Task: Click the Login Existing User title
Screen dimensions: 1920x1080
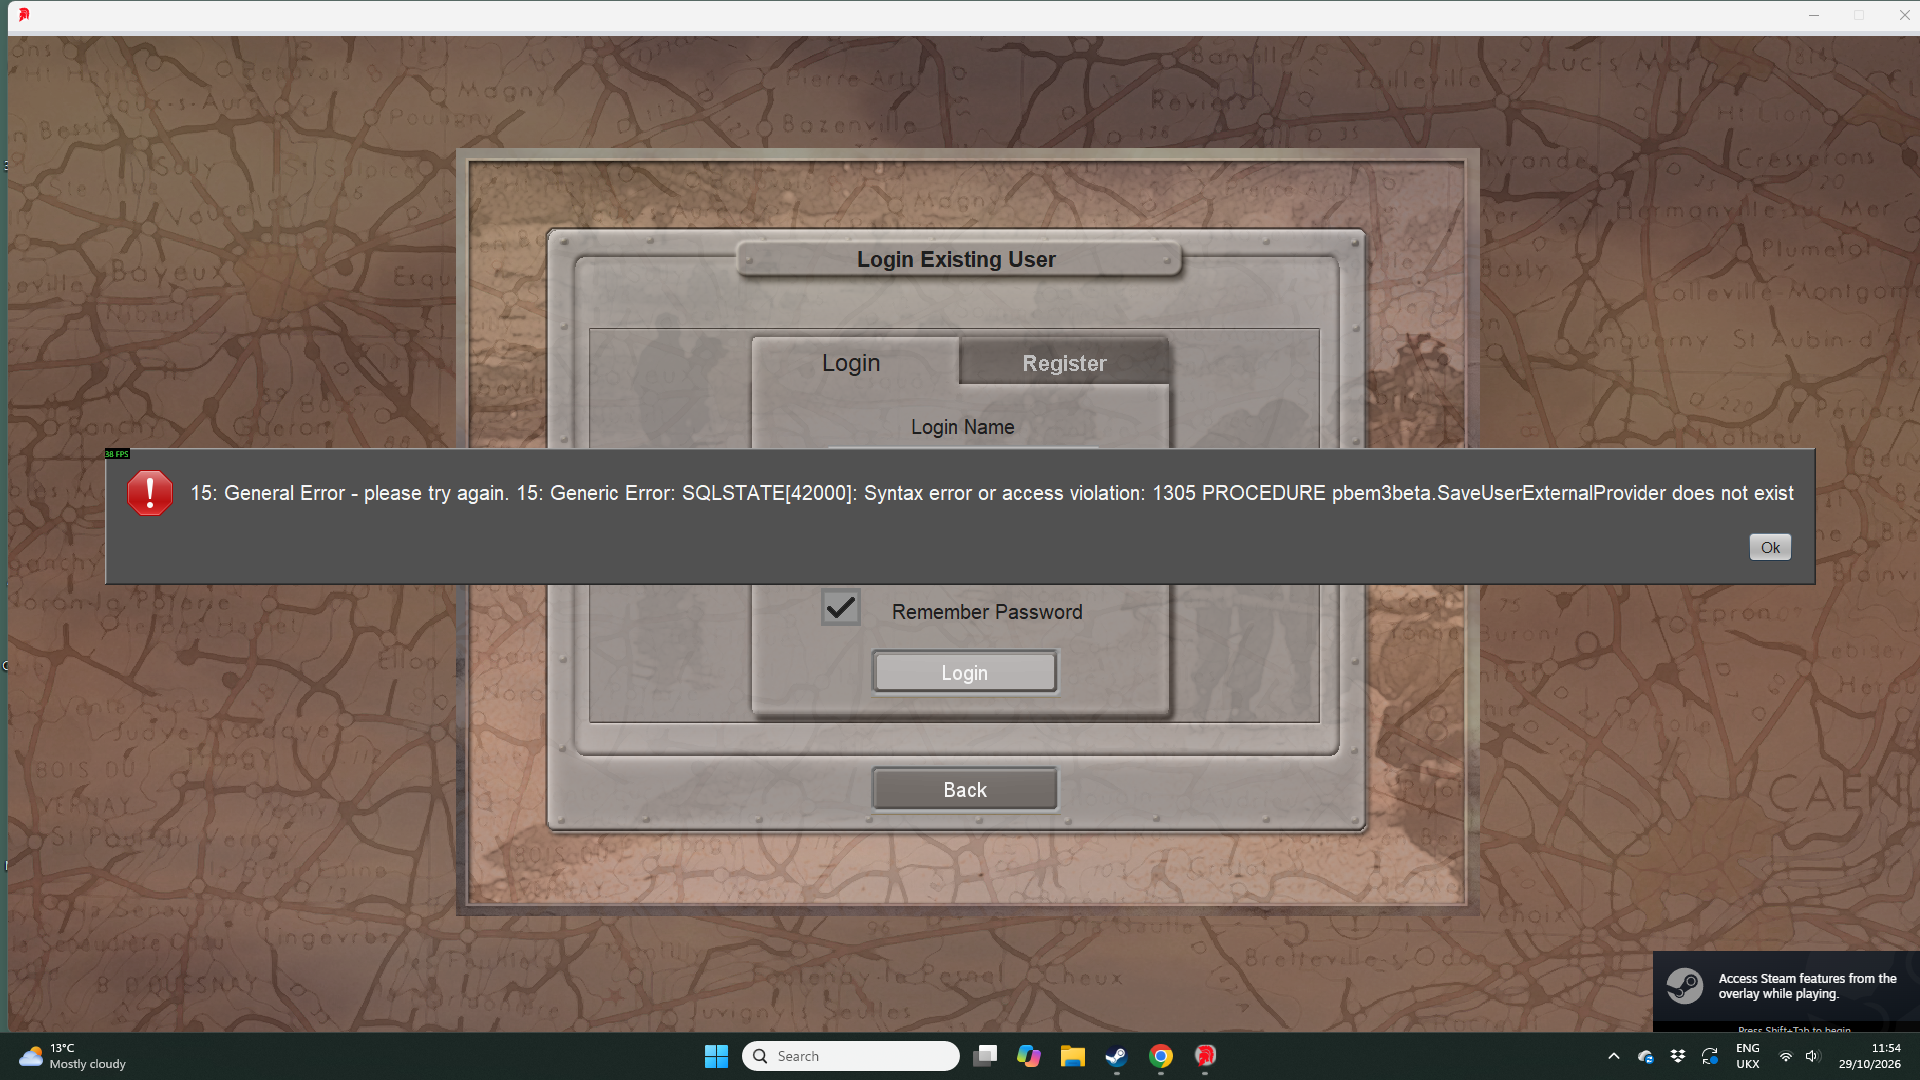Action: (x=956, y=259)
